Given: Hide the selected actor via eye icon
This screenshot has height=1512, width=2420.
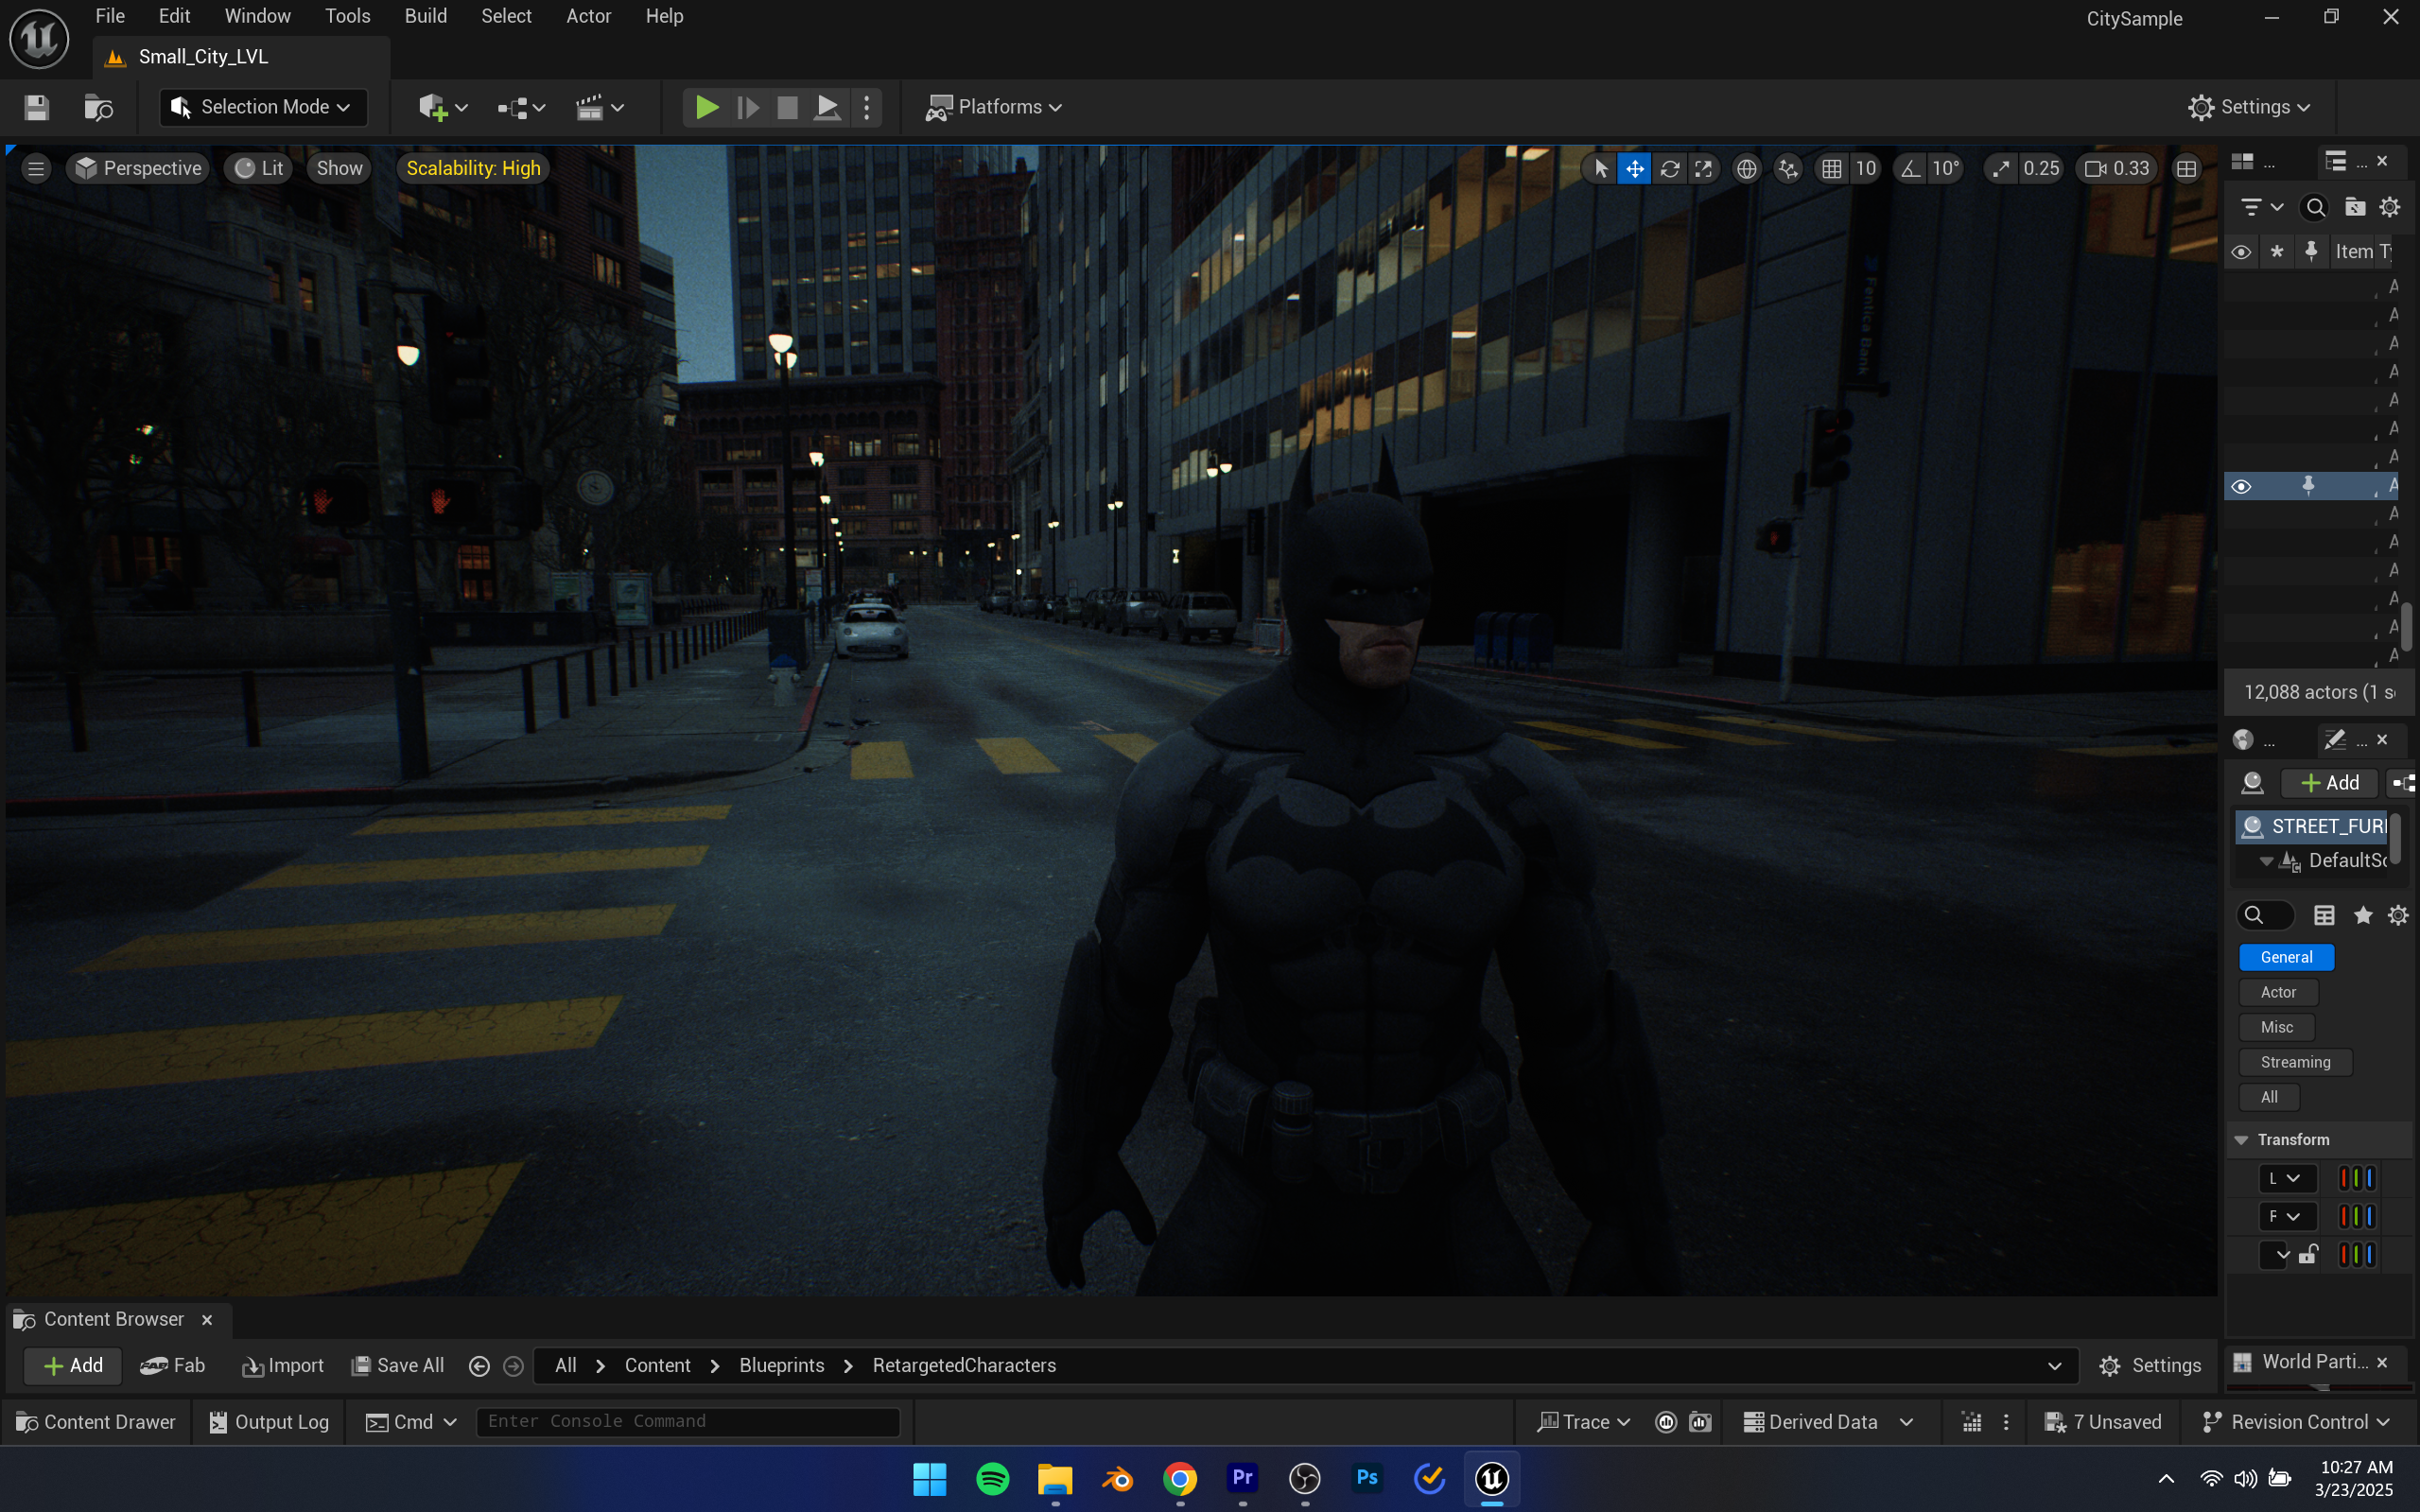Looking at the screenshot, I should (2241, 486).
